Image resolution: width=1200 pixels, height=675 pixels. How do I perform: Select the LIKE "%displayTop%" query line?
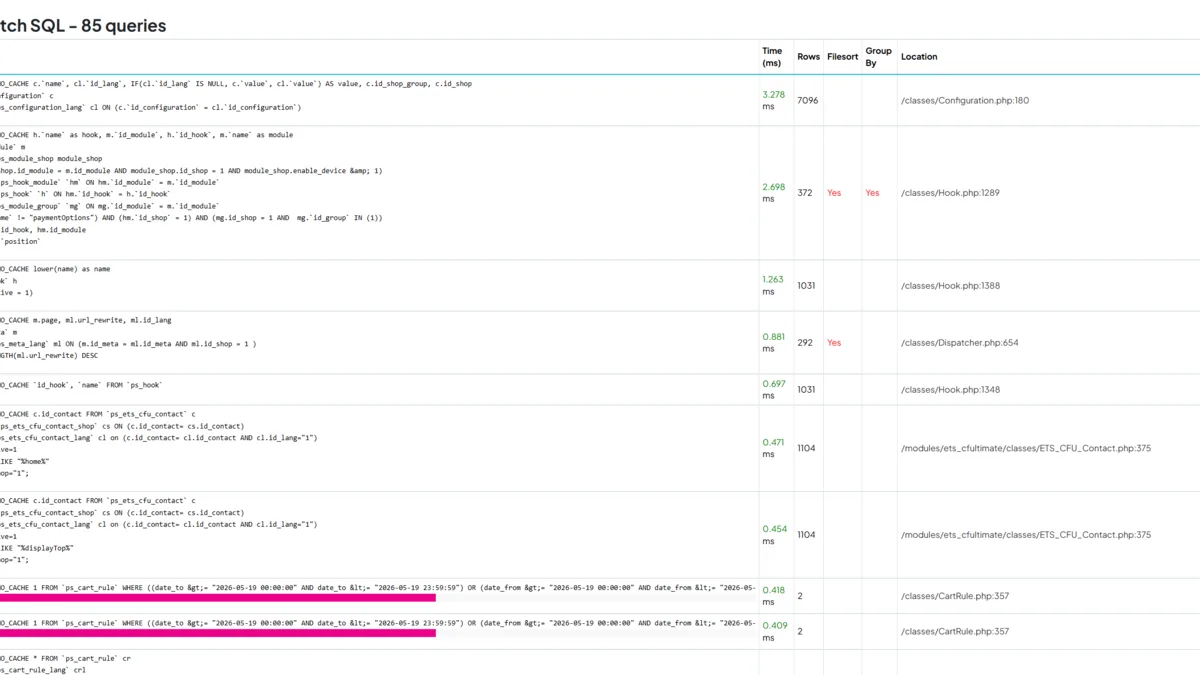pos(37,548)
